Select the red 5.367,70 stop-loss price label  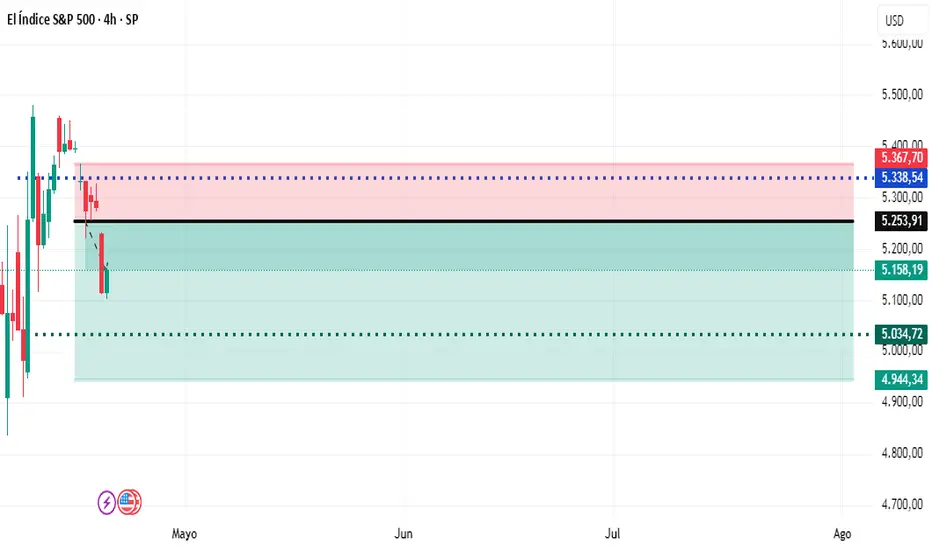click(901, 158)
